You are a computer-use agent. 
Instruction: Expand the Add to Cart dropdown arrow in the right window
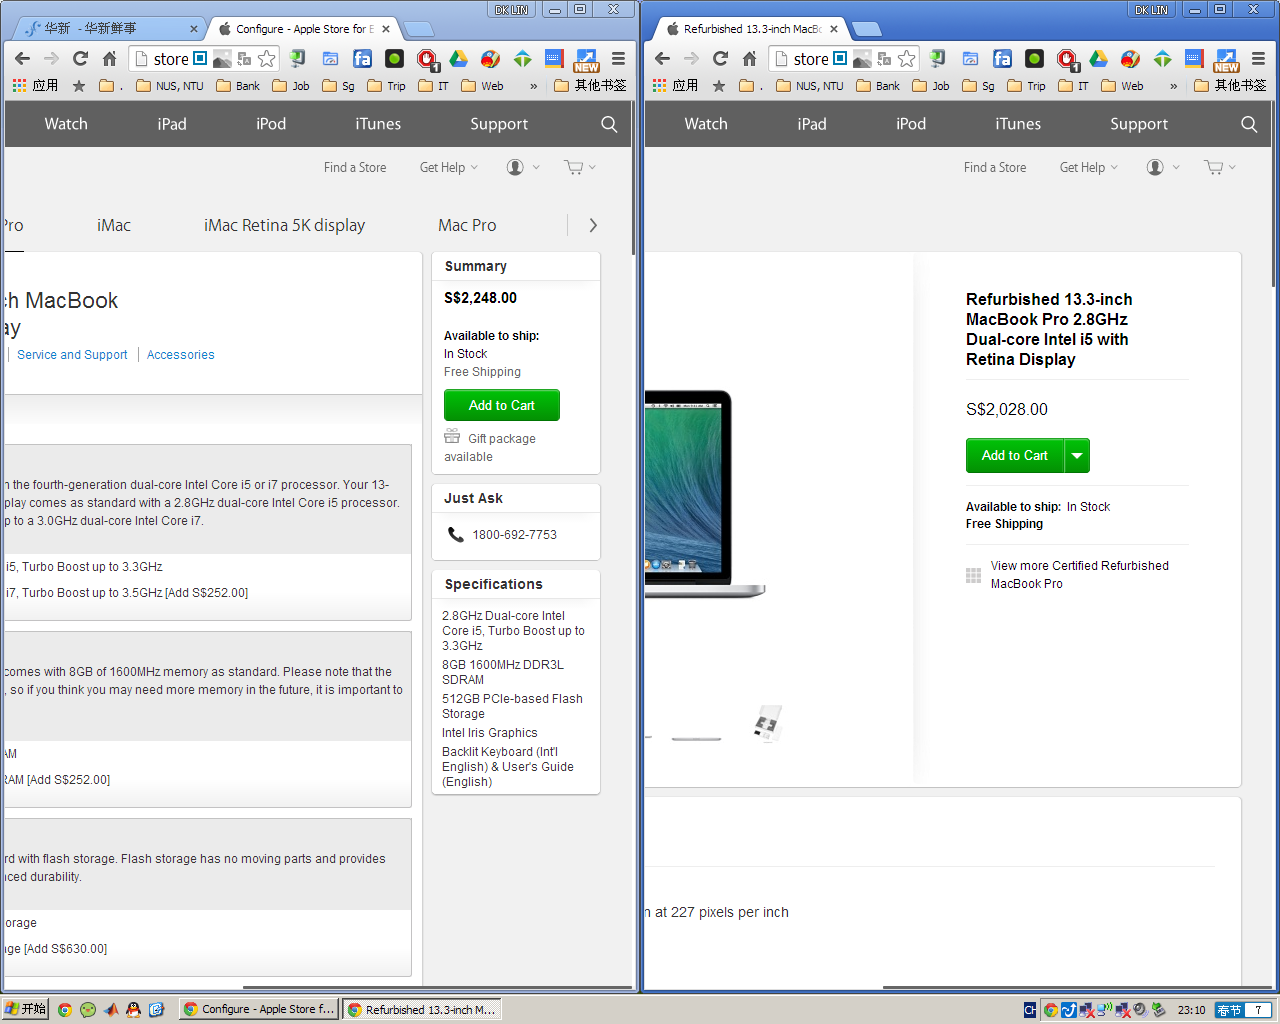1077,456
